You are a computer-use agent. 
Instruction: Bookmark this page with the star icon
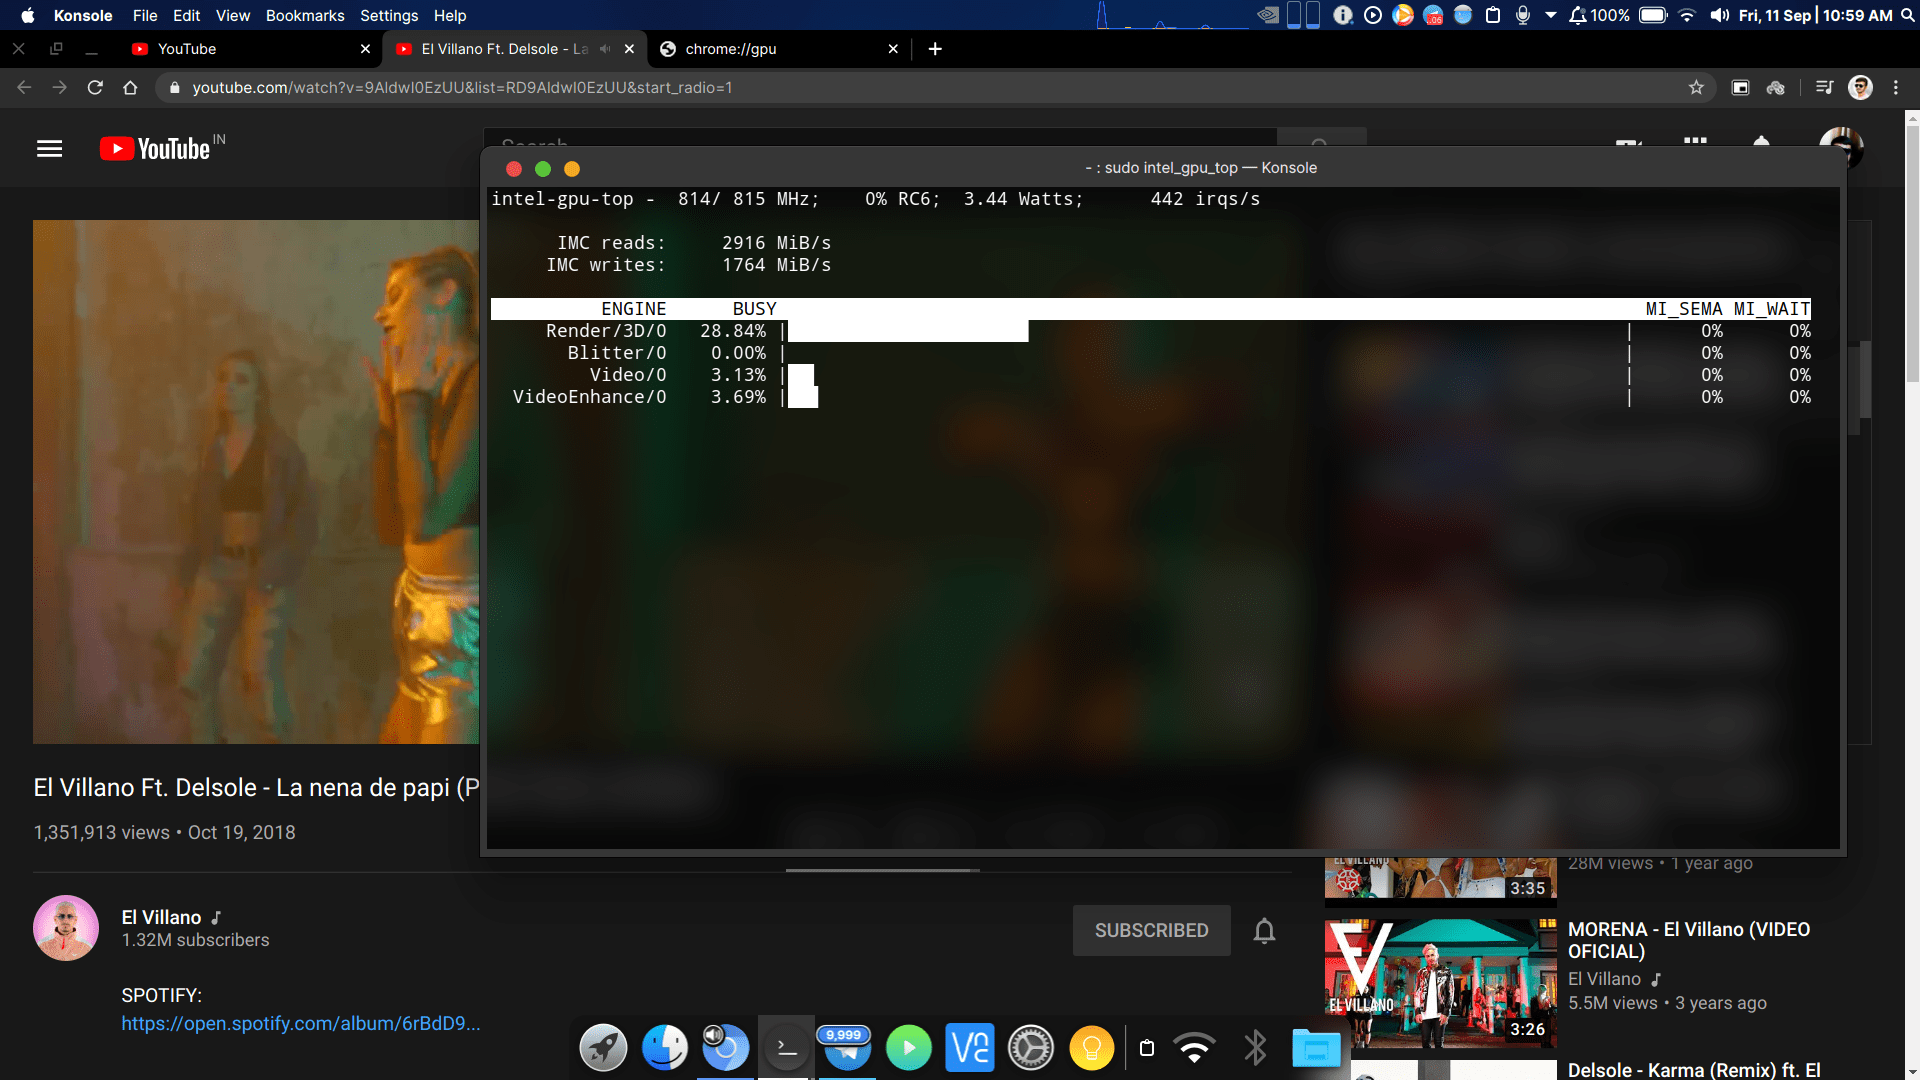click(x=1696, y=88)
